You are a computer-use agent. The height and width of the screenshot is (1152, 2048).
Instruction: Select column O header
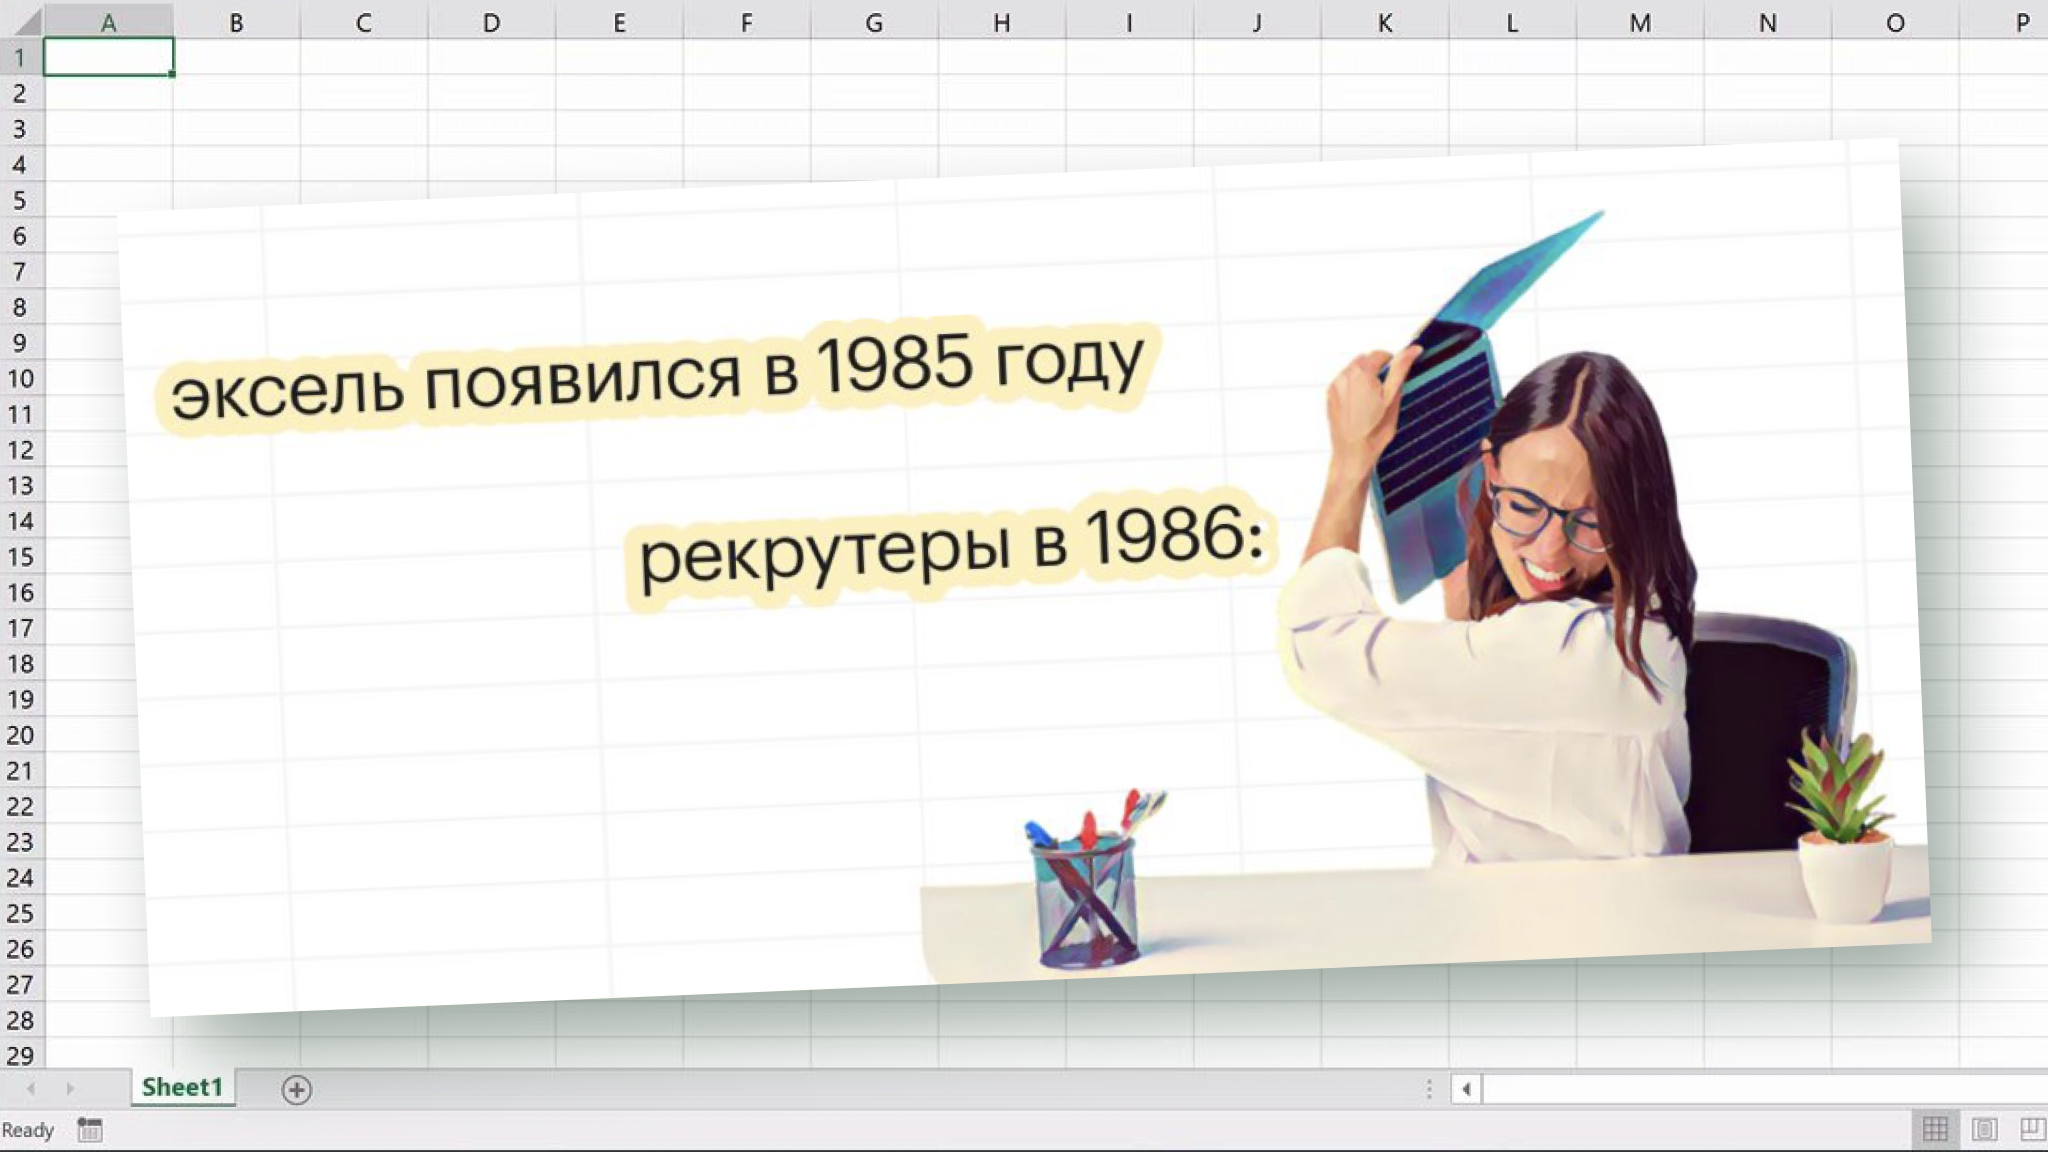(x=1895, y=22)
